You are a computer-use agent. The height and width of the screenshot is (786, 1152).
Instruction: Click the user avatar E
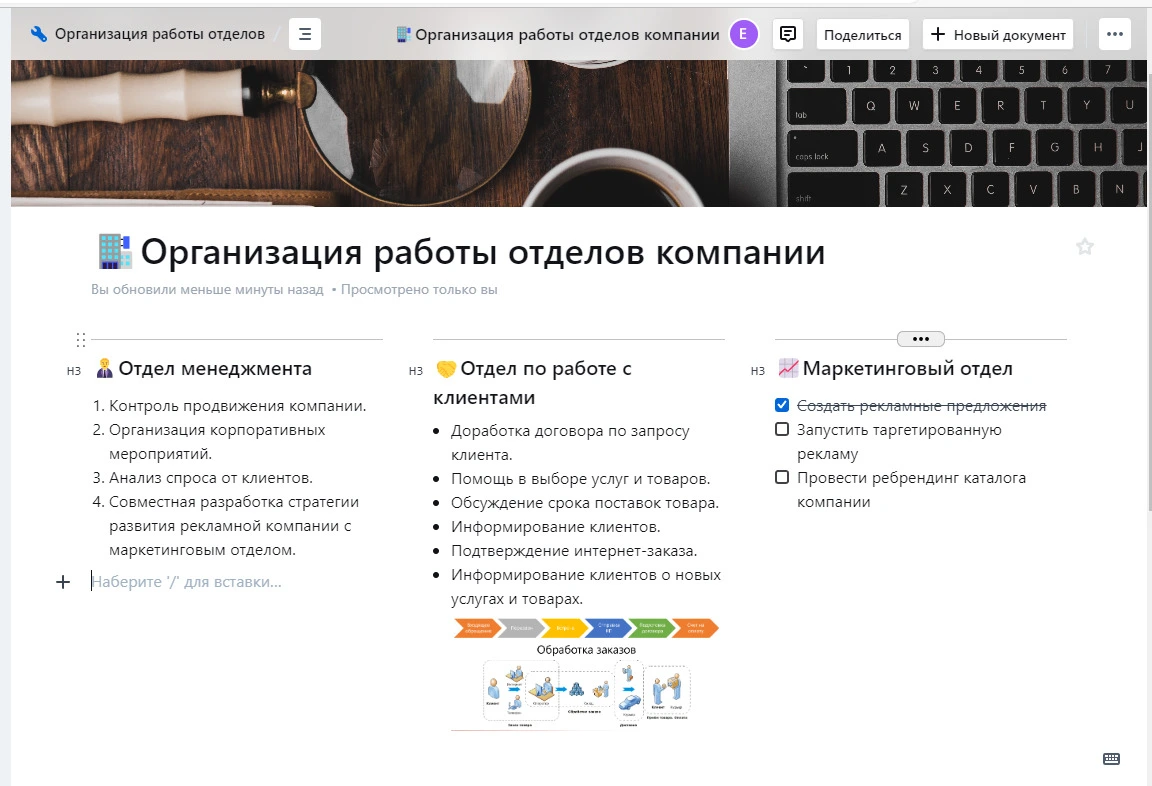(743, 34)
